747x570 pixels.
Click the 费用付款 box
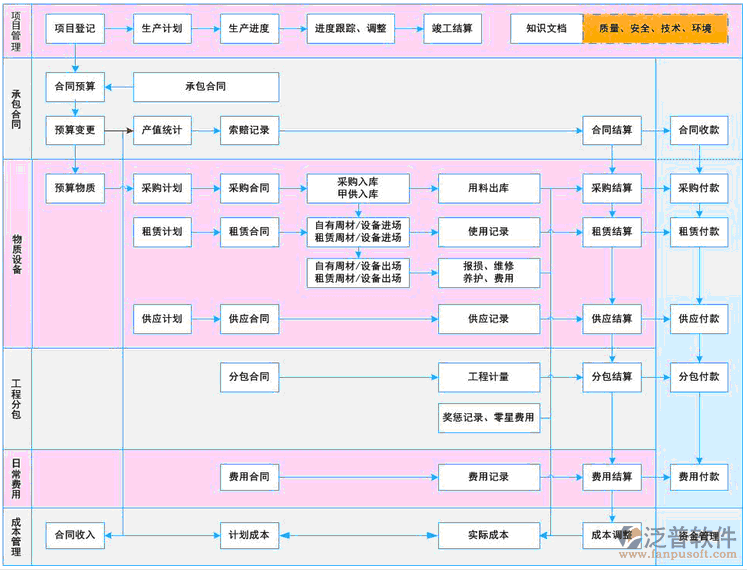point(698,477)
